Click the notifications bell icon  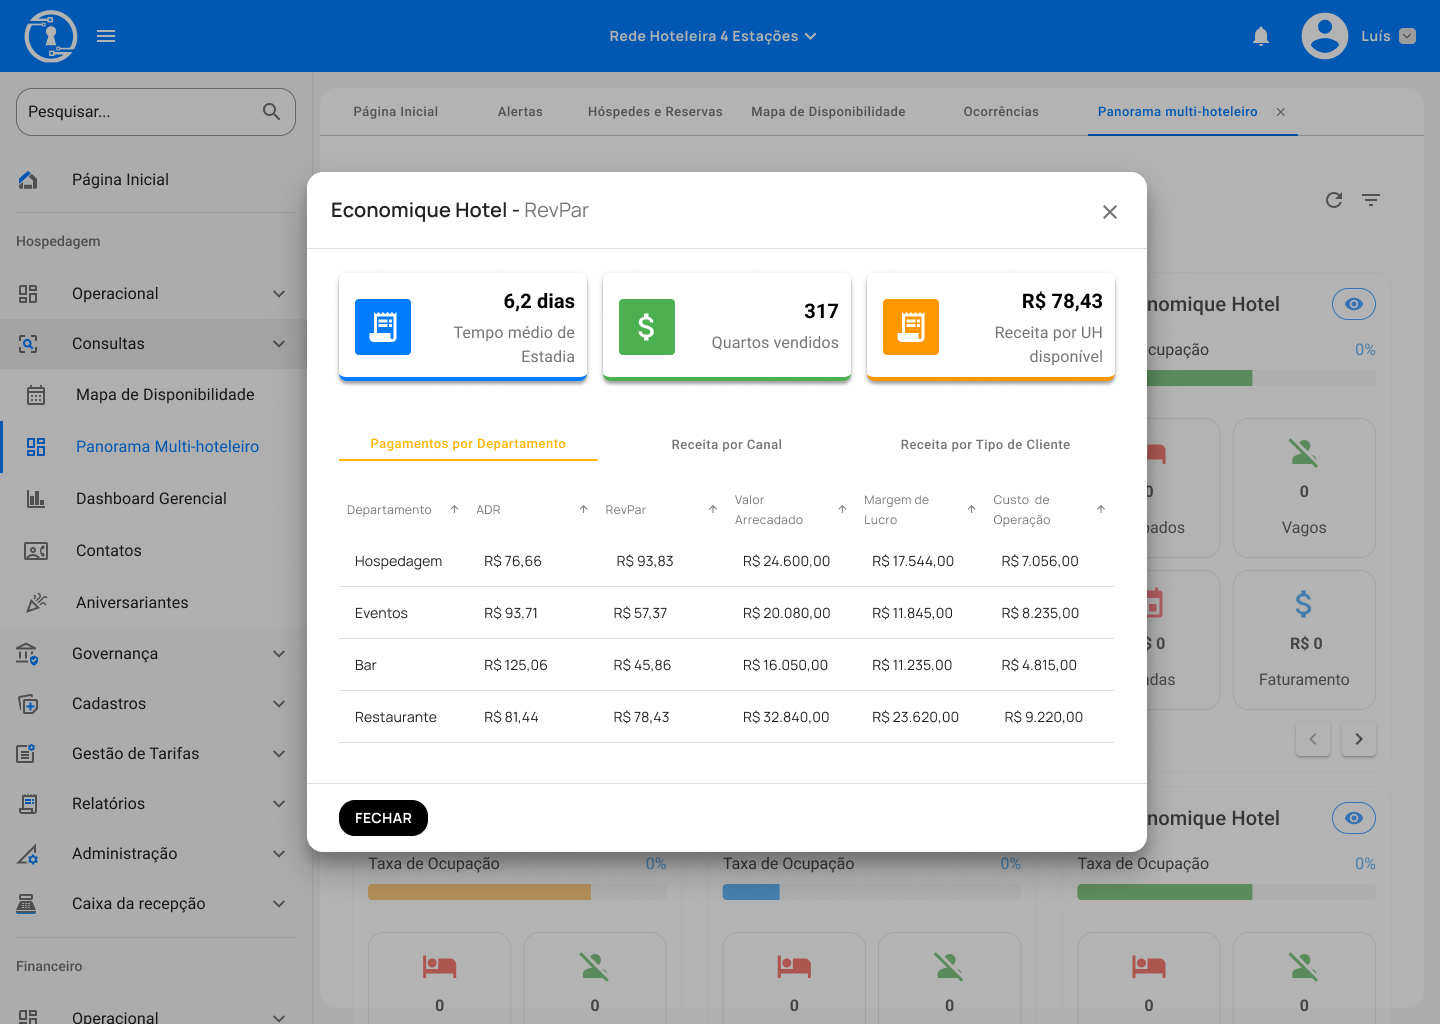[1261, 36]
